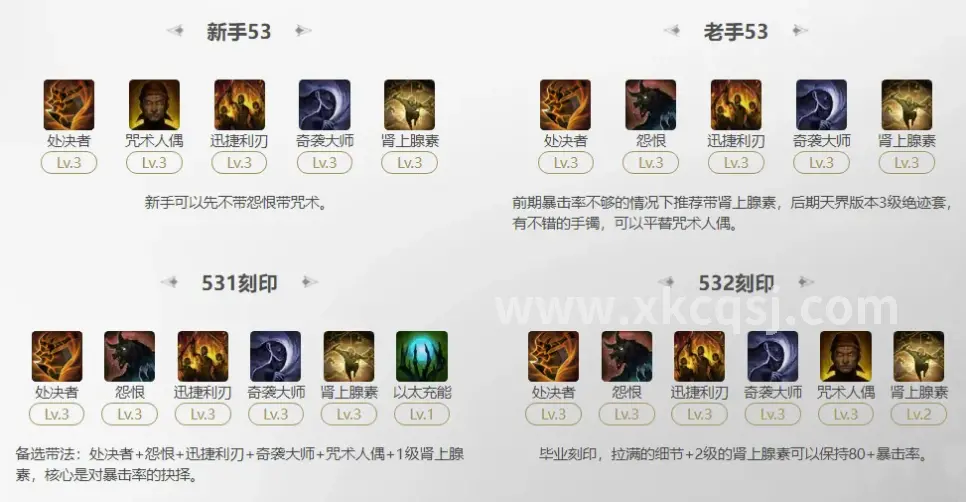Click the 奇袭大师 icon under 新手53

tap(325, 105)
